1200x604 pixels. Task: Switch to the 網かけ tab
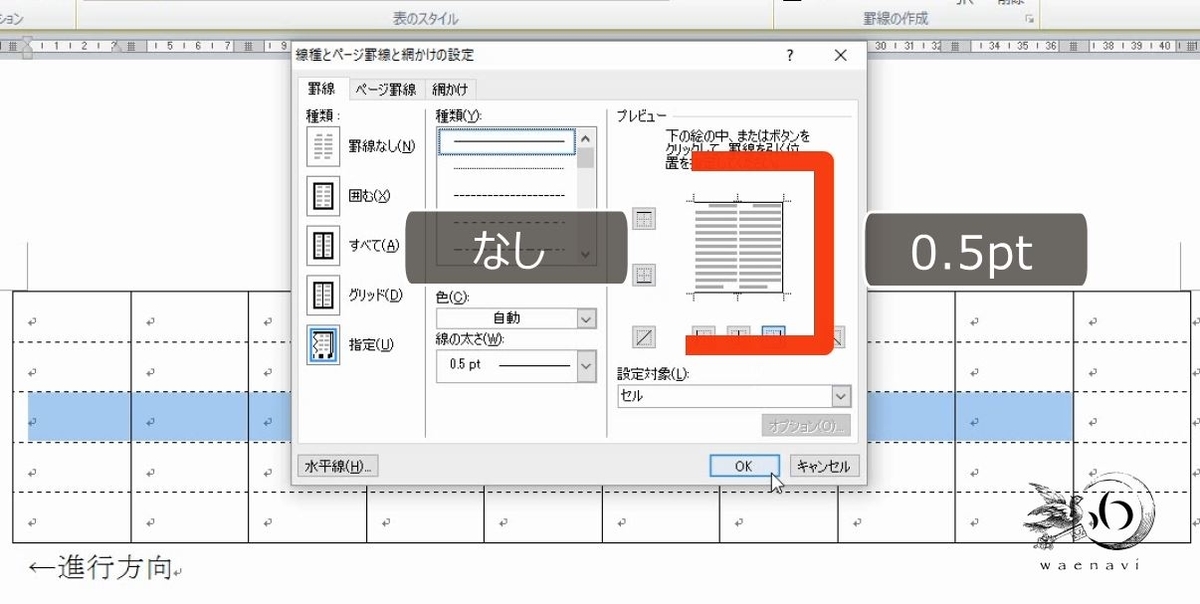click(450, 89)
